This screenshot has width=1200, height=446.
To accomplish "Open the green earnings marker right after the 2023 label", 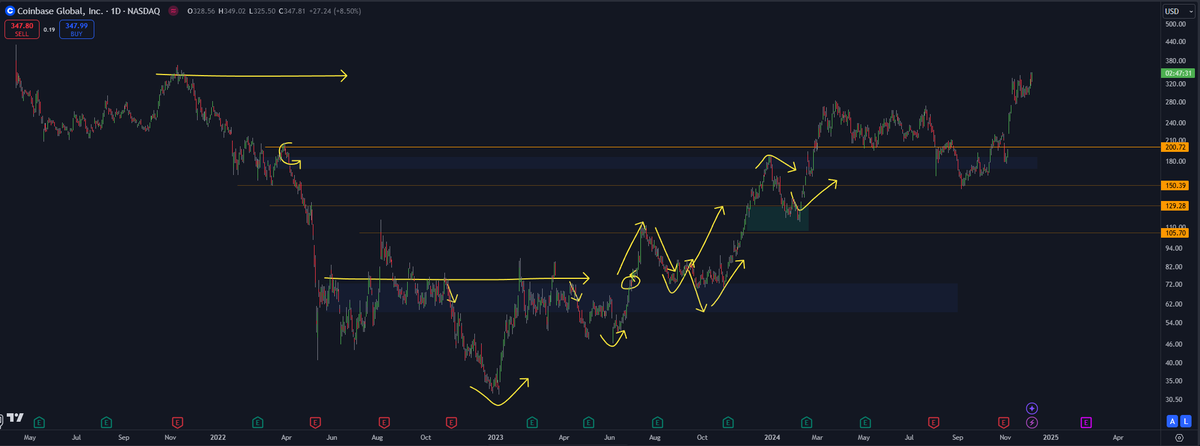I will 532,422.
